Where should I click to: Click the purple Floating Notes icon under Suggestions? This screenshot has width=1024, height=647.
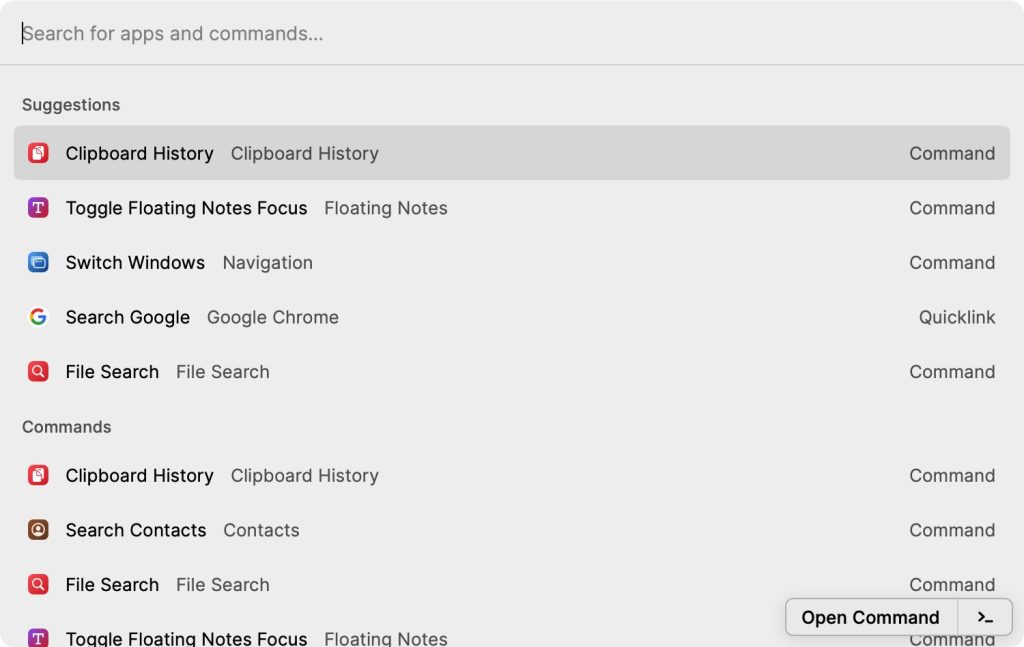pyautogui.click(x=38, y=208)
